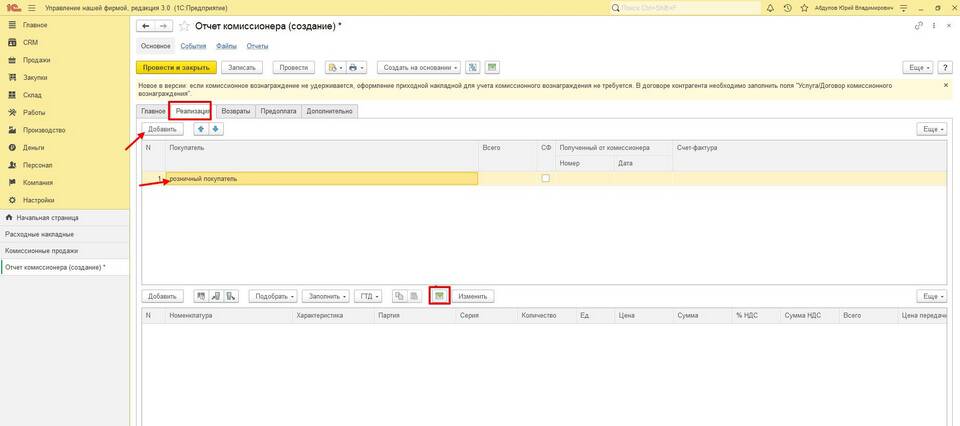Toggle the СФ checkbox for розничный покупатель
Image resolution: width=960 pixels, height=426 pixels.
coord(545,178)
